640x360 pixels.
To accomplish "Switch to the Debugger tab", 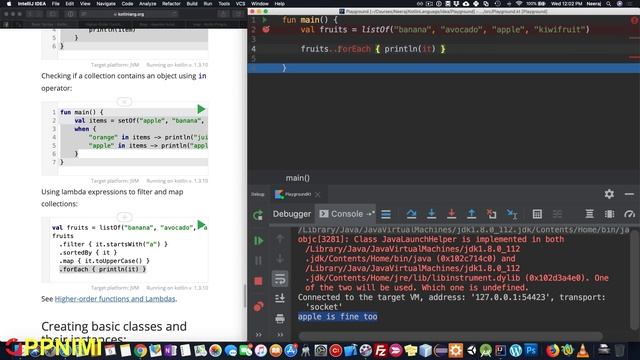I will (x=292, y=214).
